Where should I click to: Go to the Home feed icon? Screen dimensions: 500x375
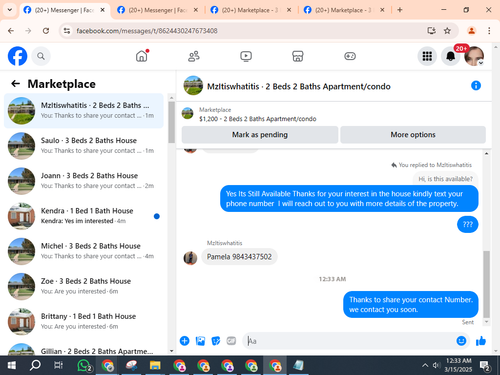(x=142, y=56)
